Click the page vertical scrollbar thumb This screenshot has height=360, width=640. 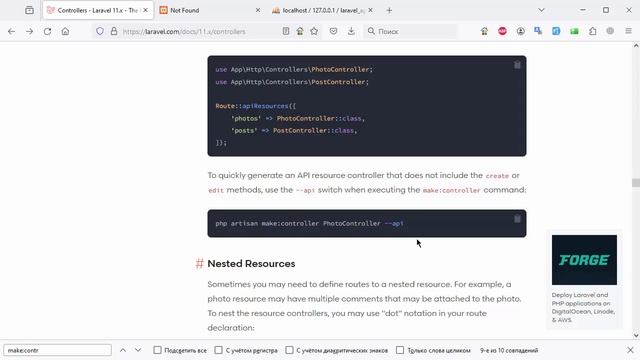click(636, 182)
